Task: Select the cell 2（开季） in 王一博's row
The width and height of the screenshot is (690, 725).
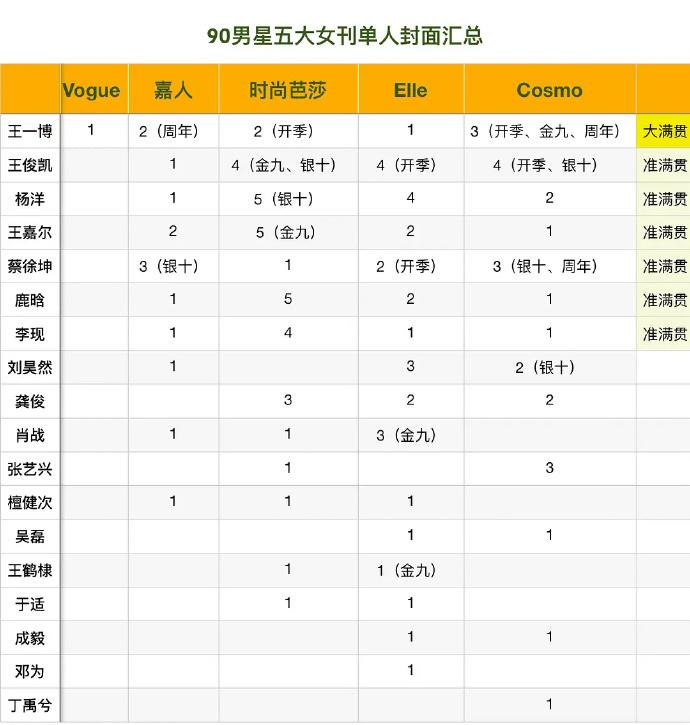Action: pyautogui.click(x=288, y=131)
